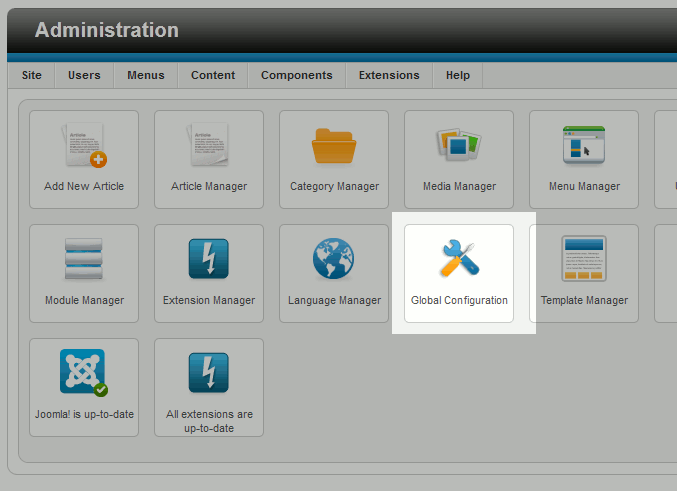The height and width of the screenshot is (491, 677).
Task: Click the Global Configuration tools icon
Action: coord(459,258)
